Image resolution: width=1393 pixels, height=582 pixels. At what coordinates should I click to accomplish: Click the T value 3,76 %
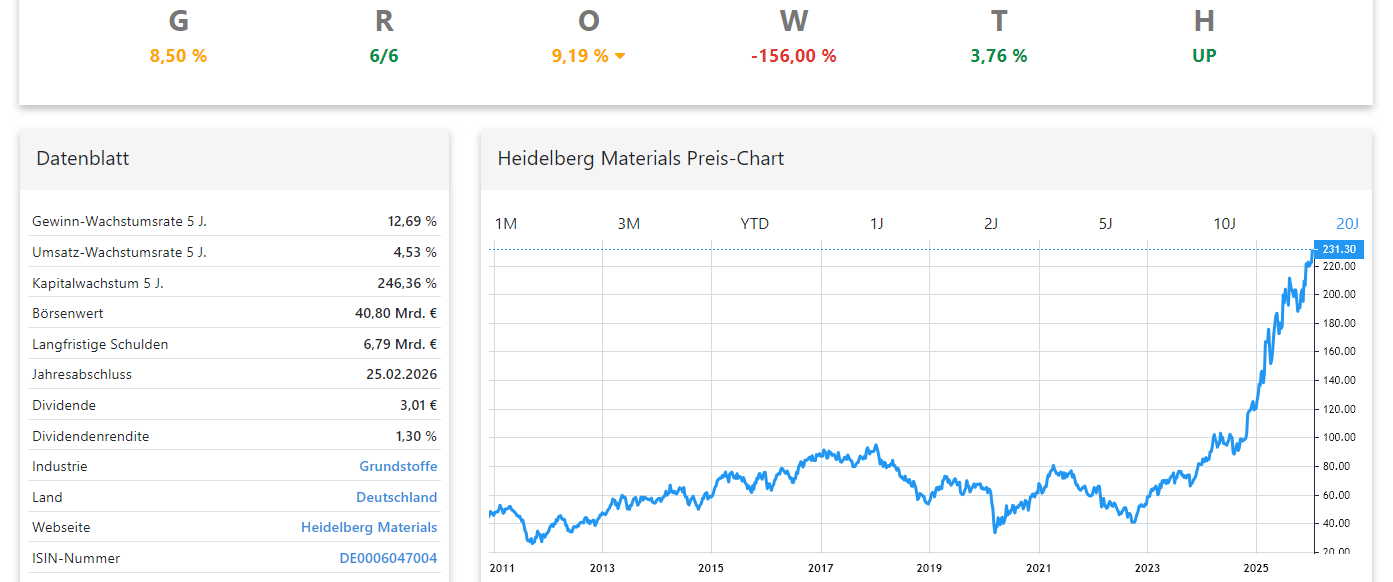point(998,56)
